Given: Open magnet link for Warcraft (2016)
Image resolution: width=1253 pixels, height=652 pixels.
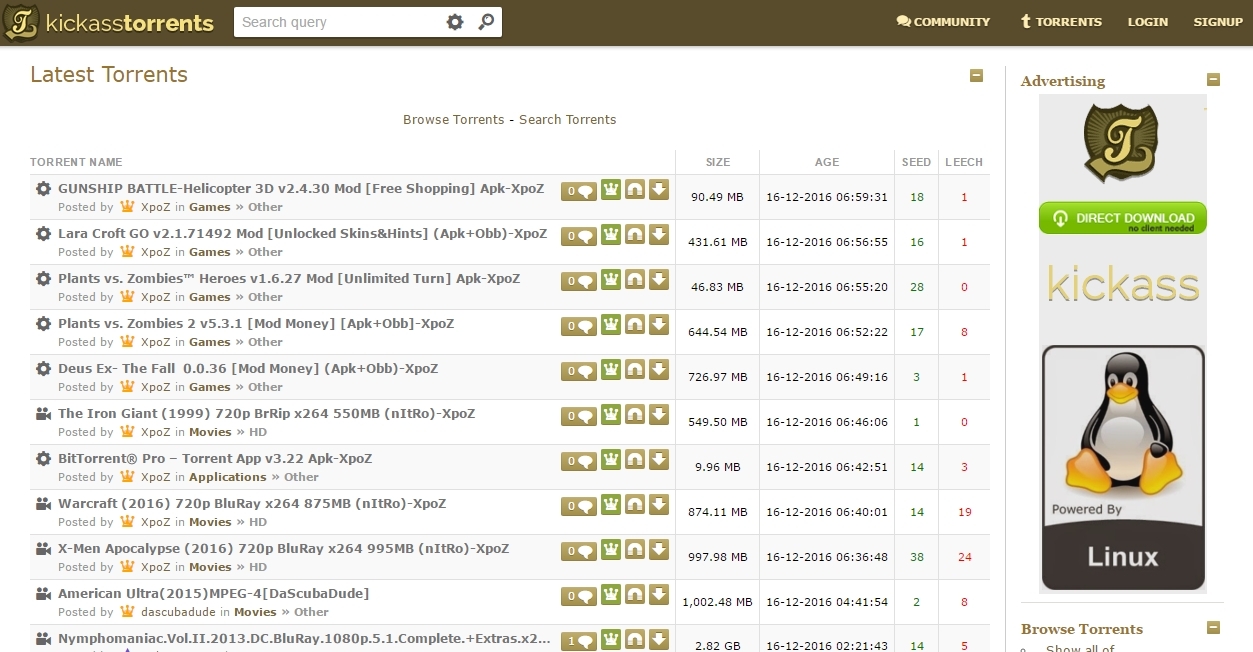Looking at the screenshot, I should (x=635, y=505).
